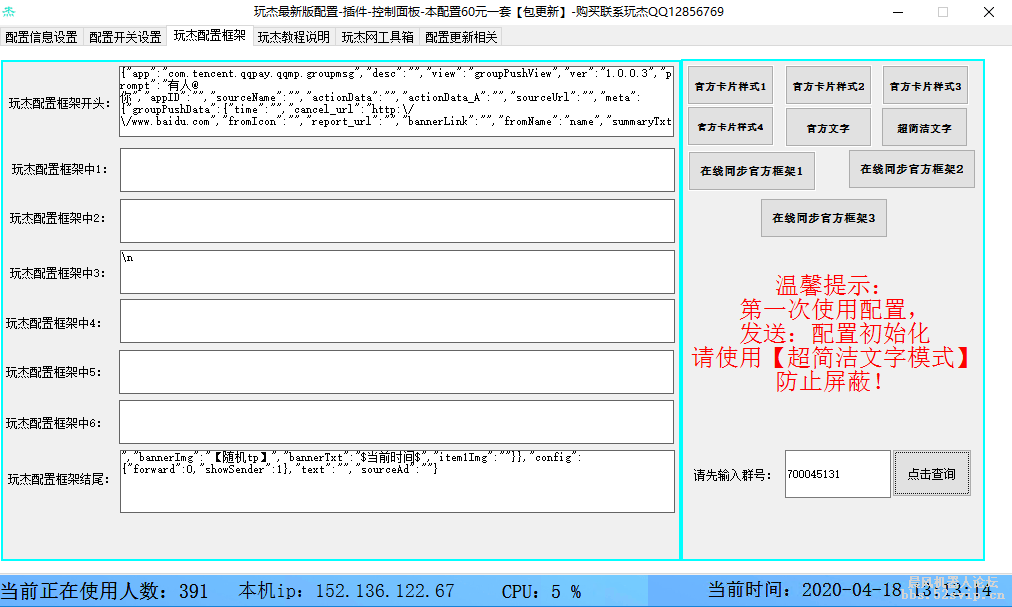The width and height of the screenshot is (1012, 607).
Task: Focus the 玩杰配置框架中3 text field
Action: coord(396,272)
